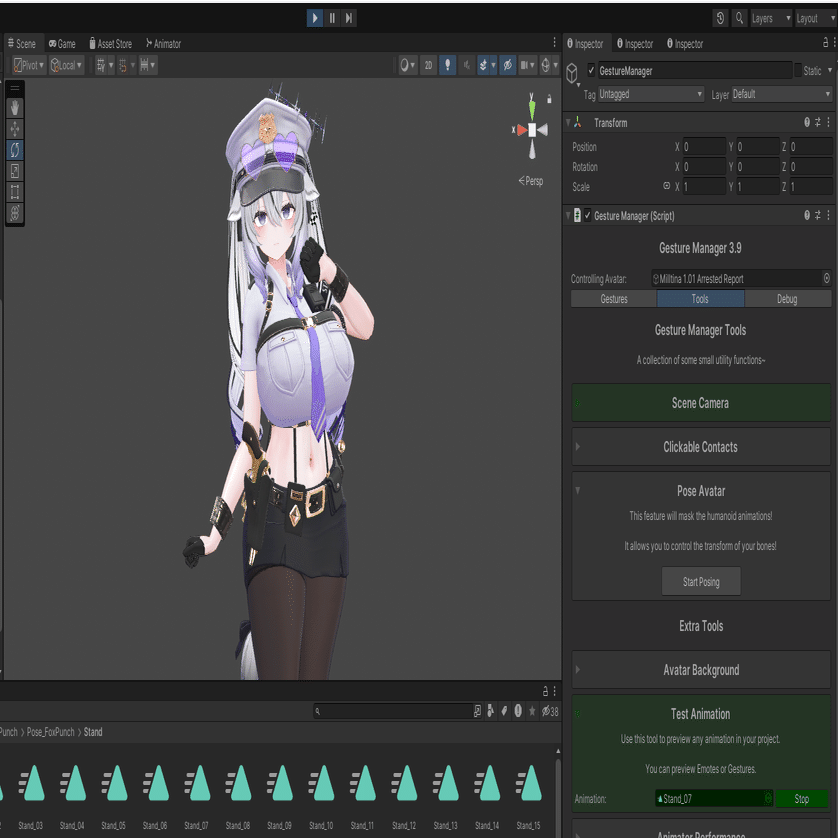Screen dimensions: 838x838
Task: Click the Play button
Action: [x=315, y=18]
